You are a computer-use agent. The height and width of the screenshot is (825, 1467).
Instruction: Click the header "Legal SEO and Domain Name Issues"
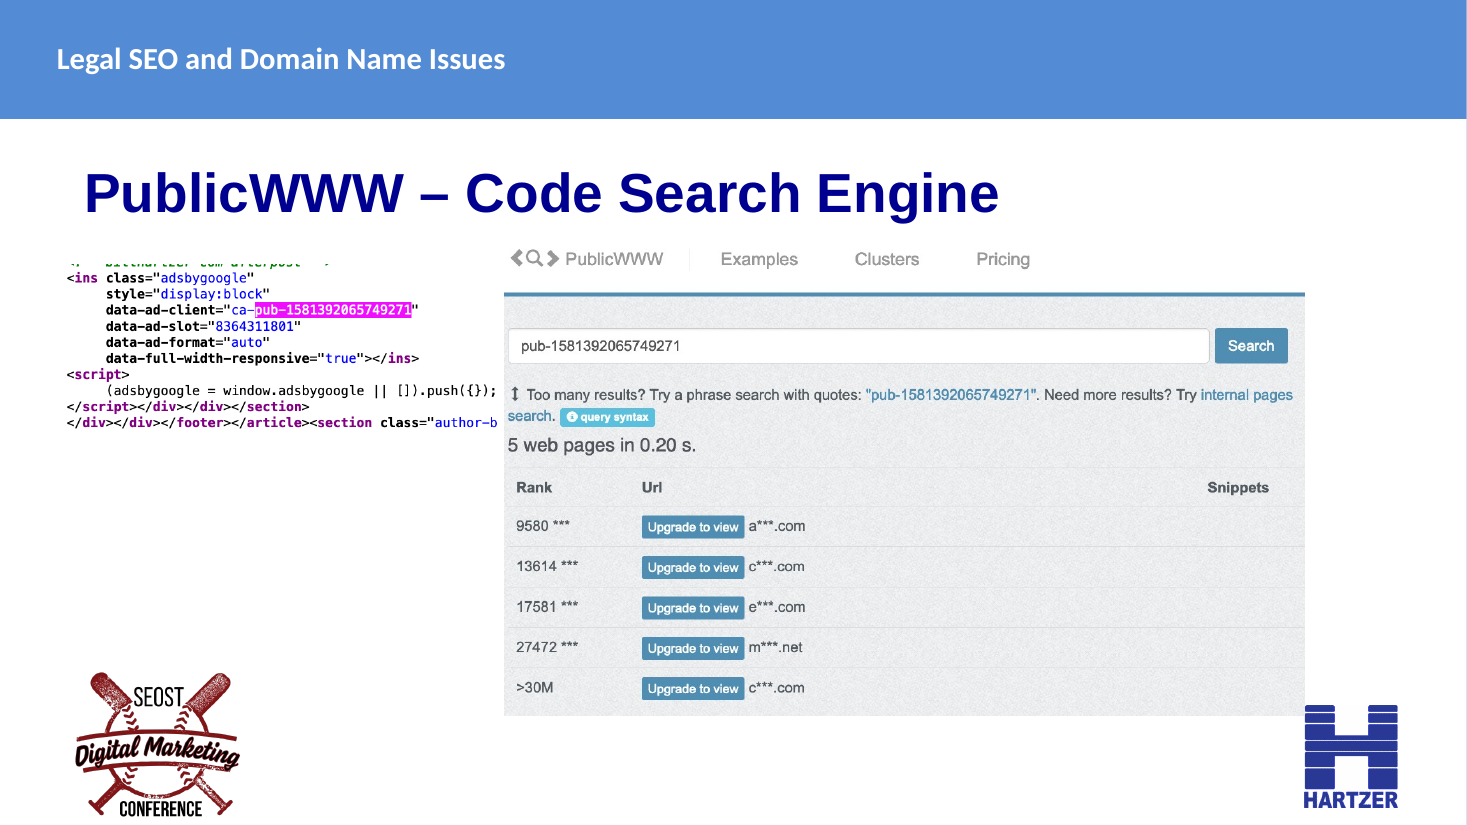pyautogui.click(x=281, y=60)
